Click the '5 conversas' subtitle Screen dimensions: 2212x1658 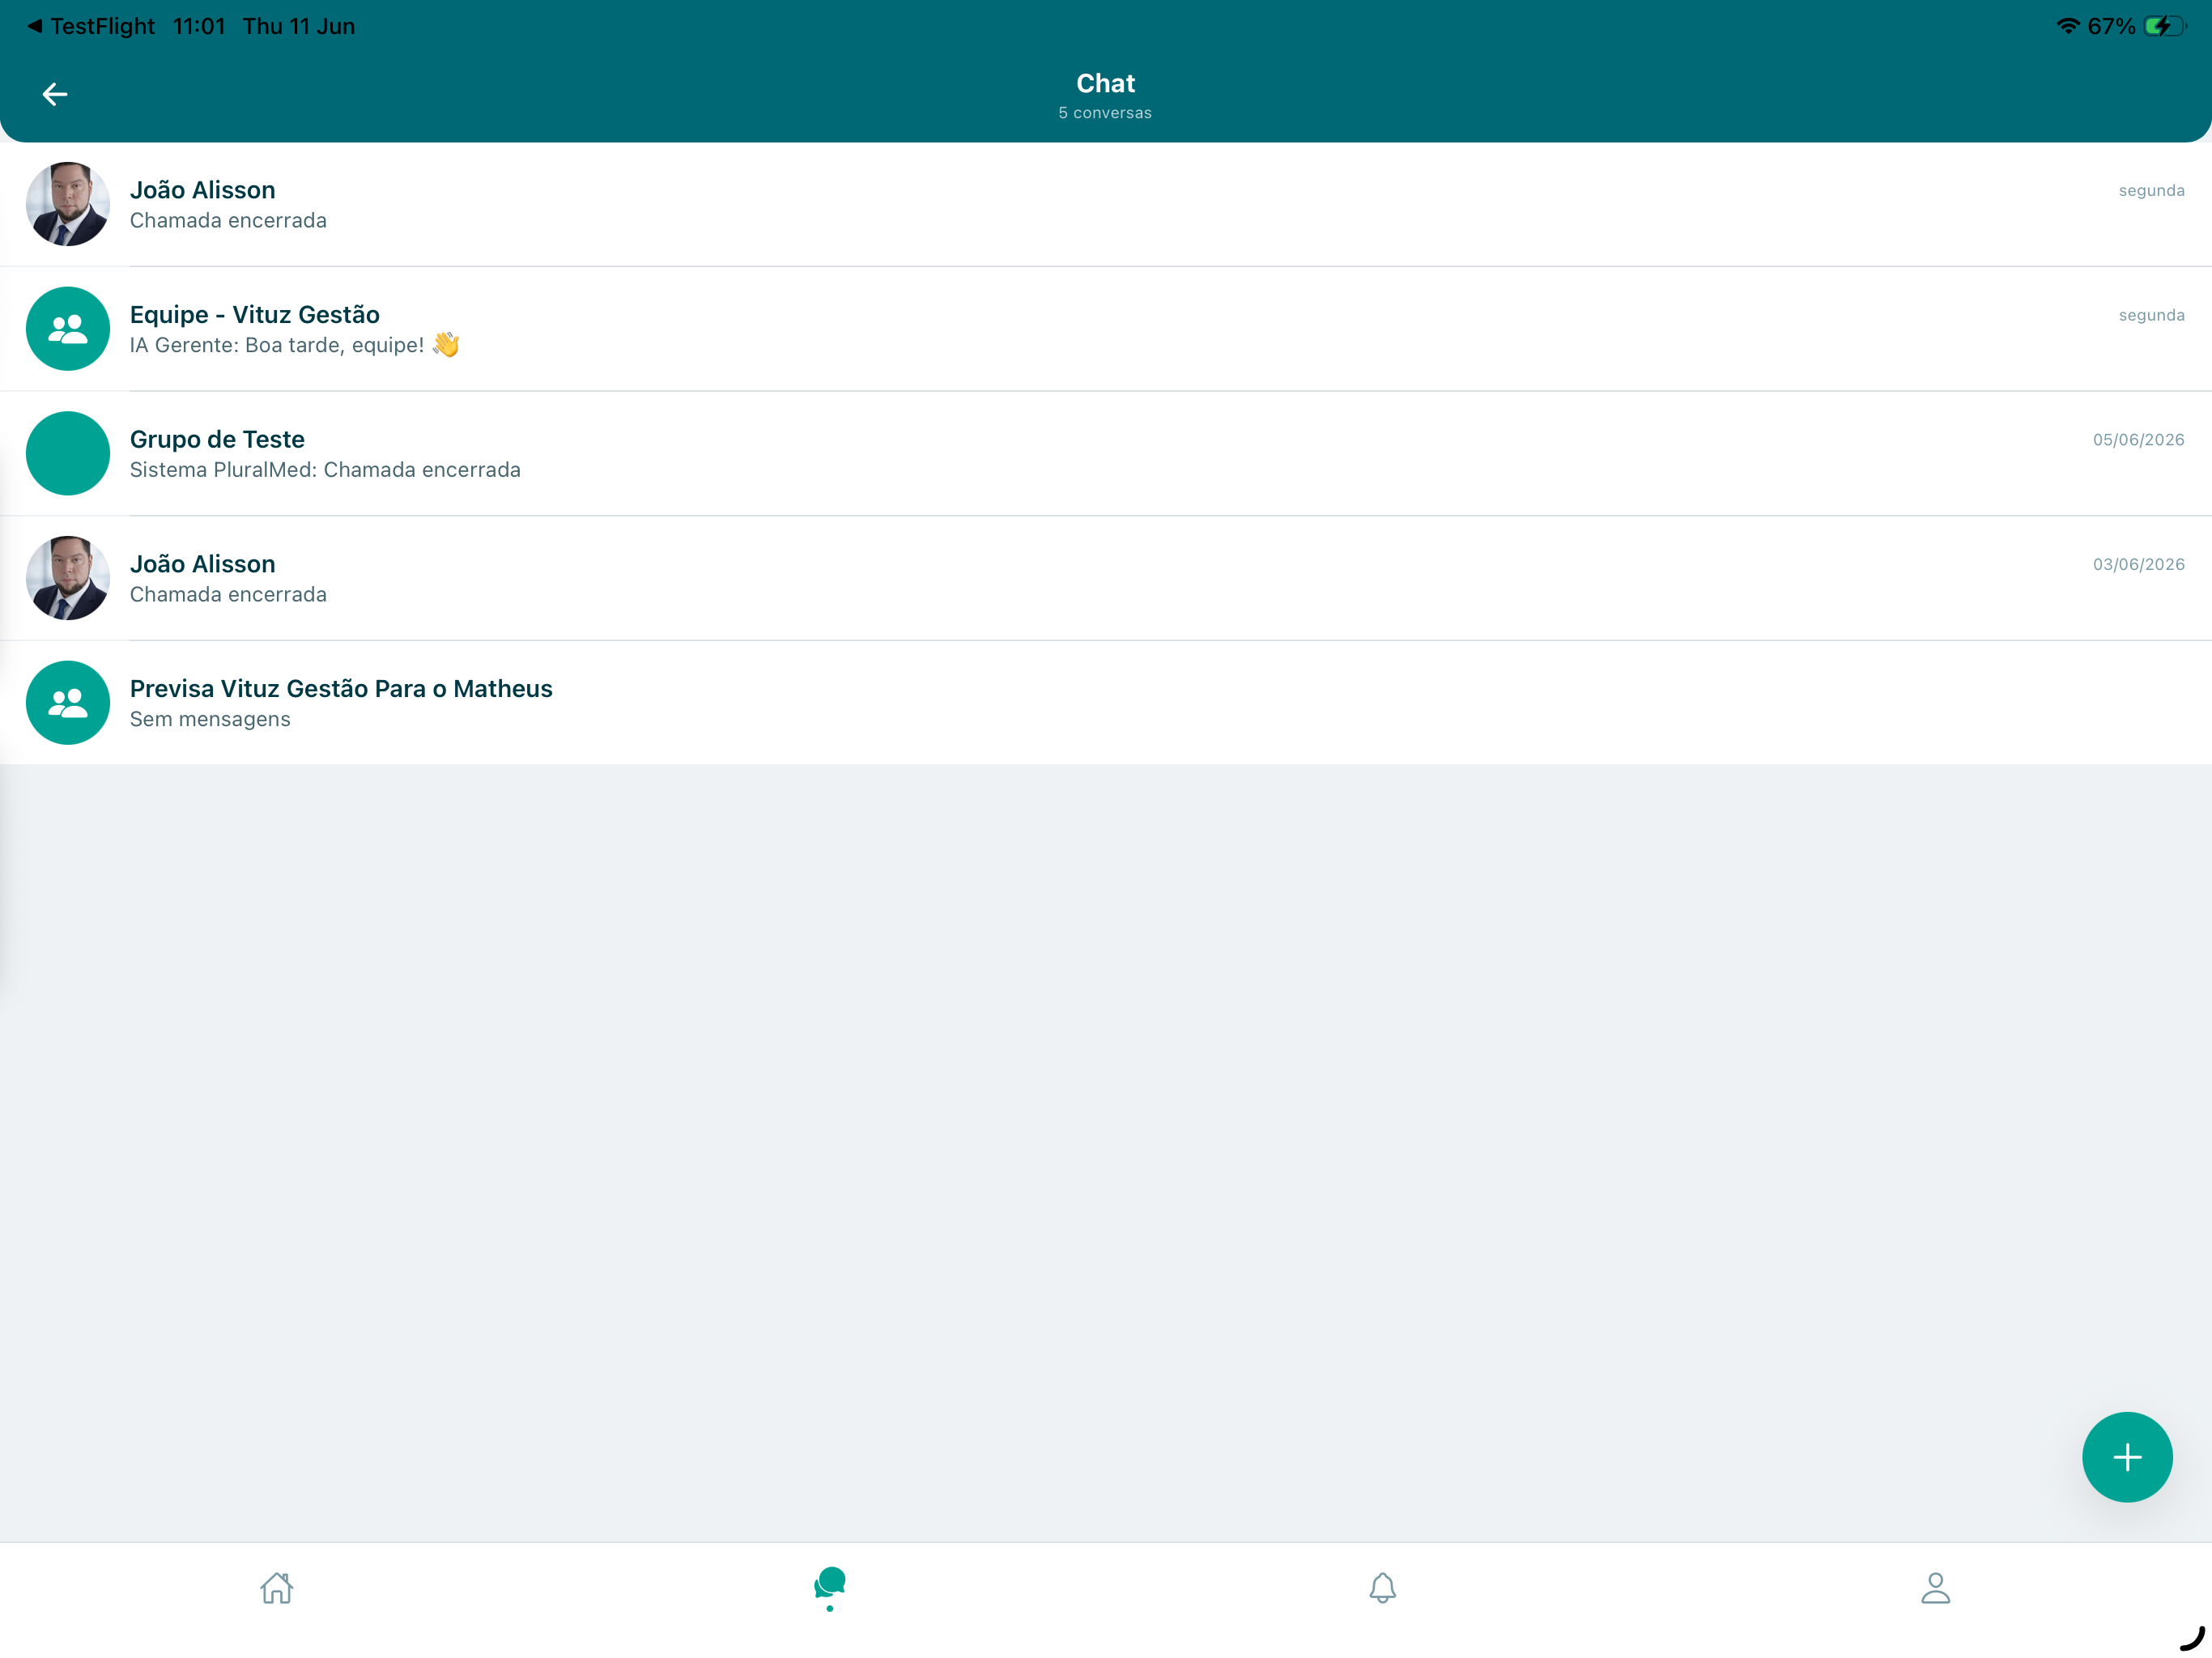[1105, 113]
